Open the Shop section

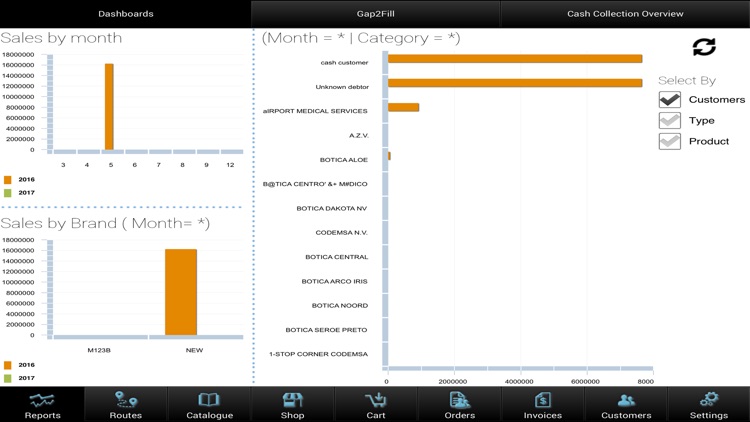292,405
